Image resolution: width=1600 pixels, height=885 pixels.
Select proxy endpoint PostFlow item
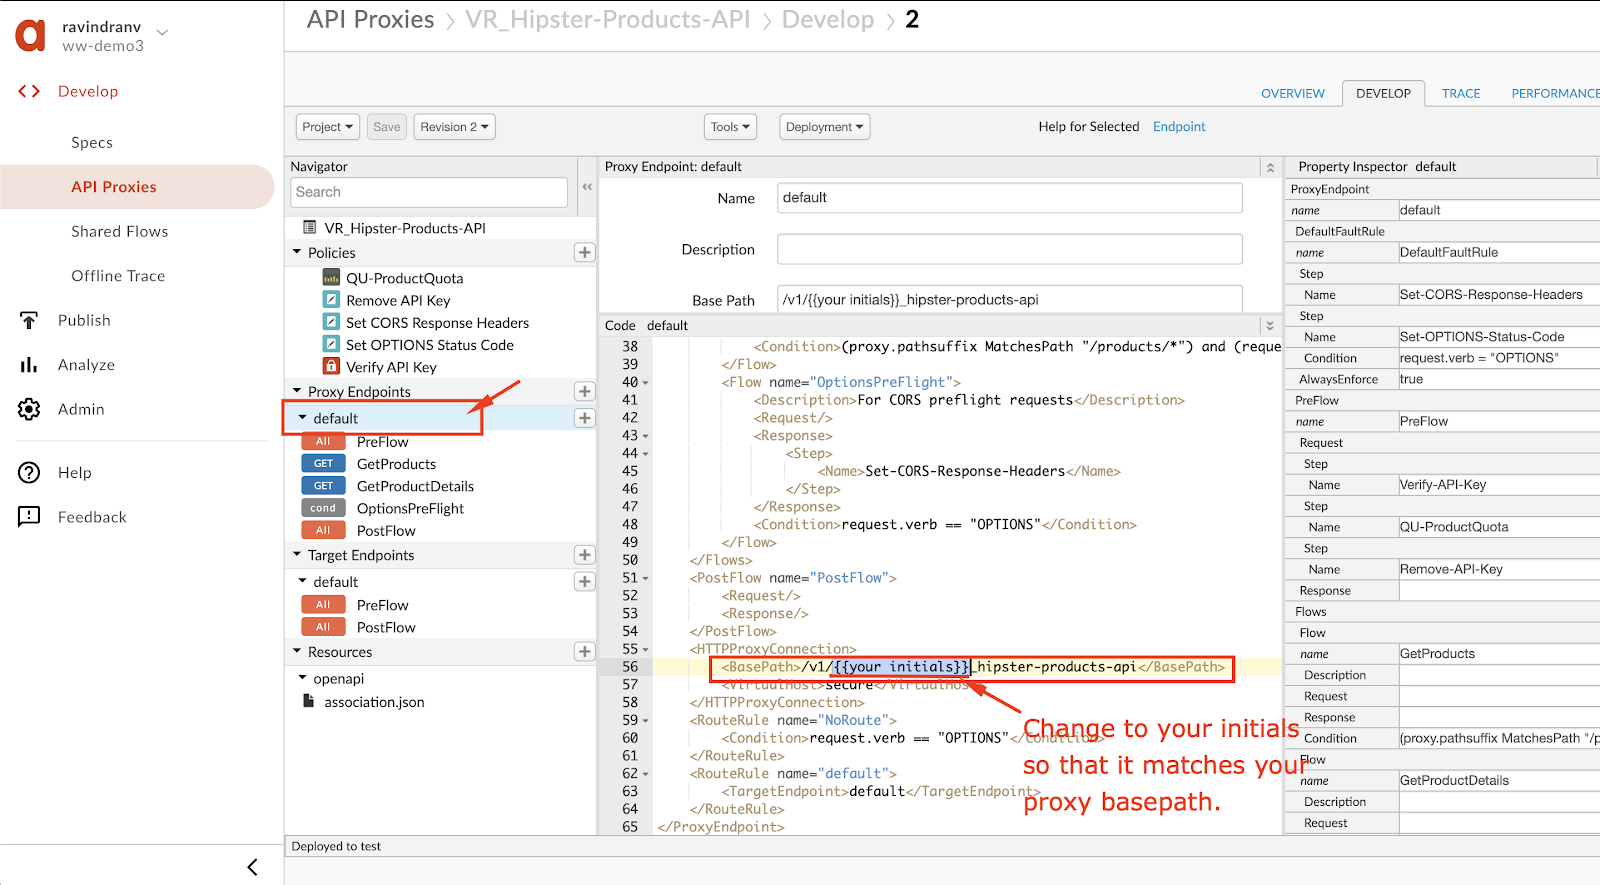[386, 530]
